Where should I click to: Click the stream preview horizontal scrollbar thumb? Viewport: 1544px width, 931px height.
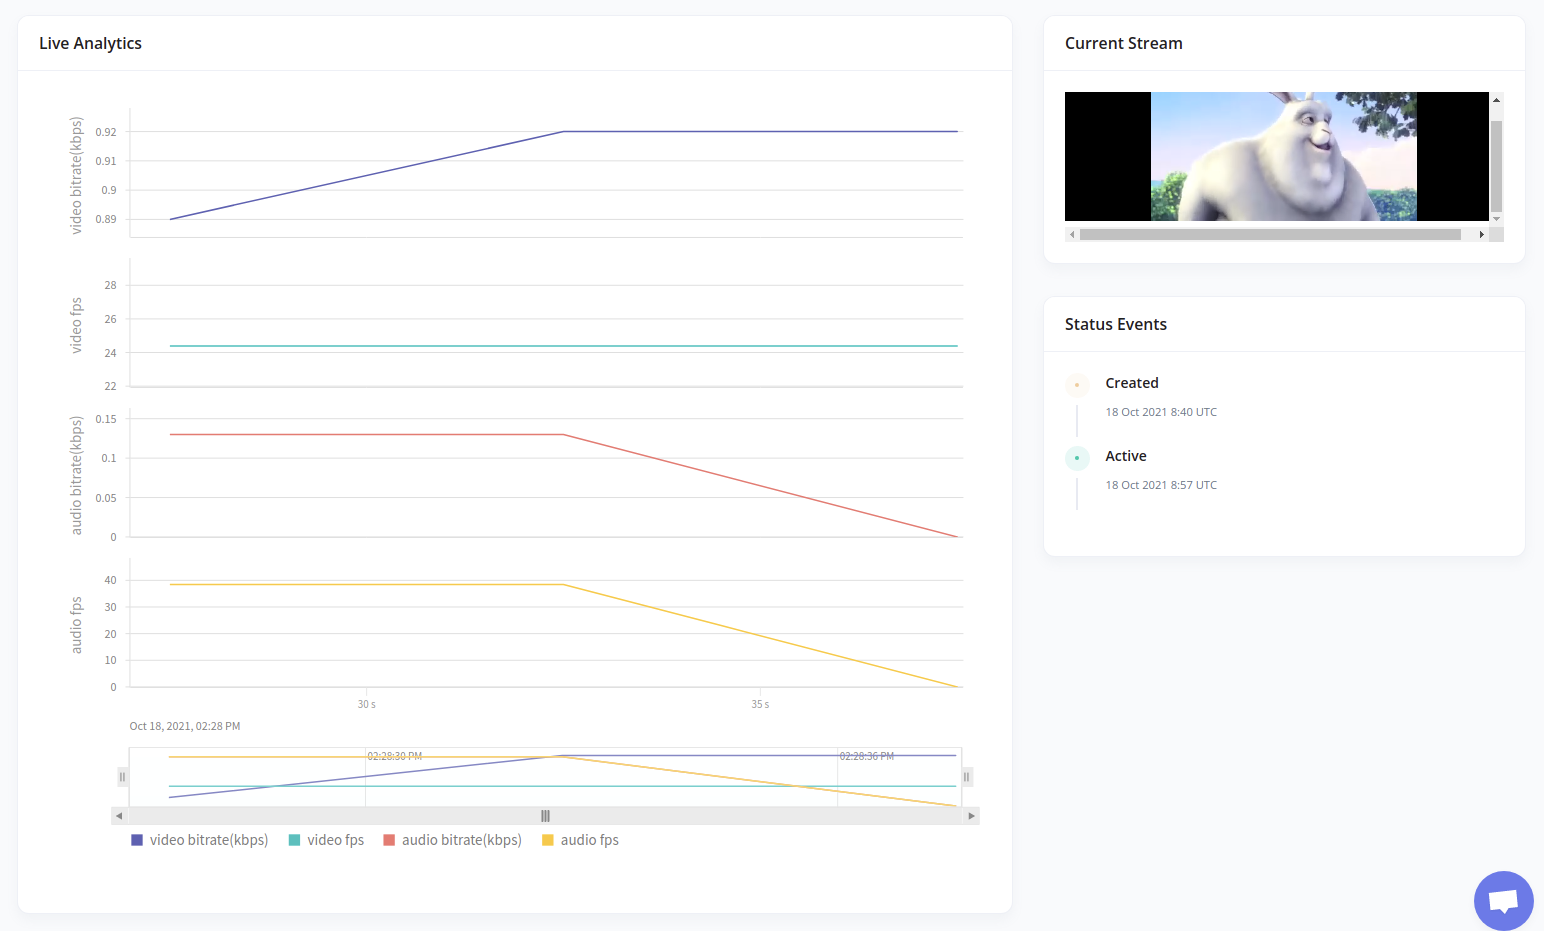point(1270,235)
